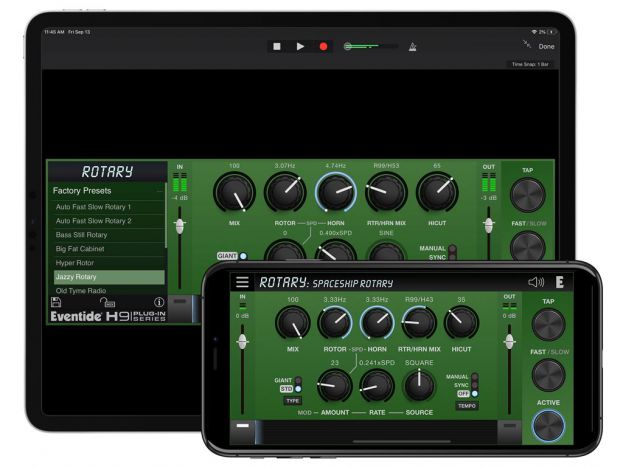Toggle the metronome icon on the iPad
Image resolution: width=623 pixels, height=467 pixels.
(x=412, y=47)
